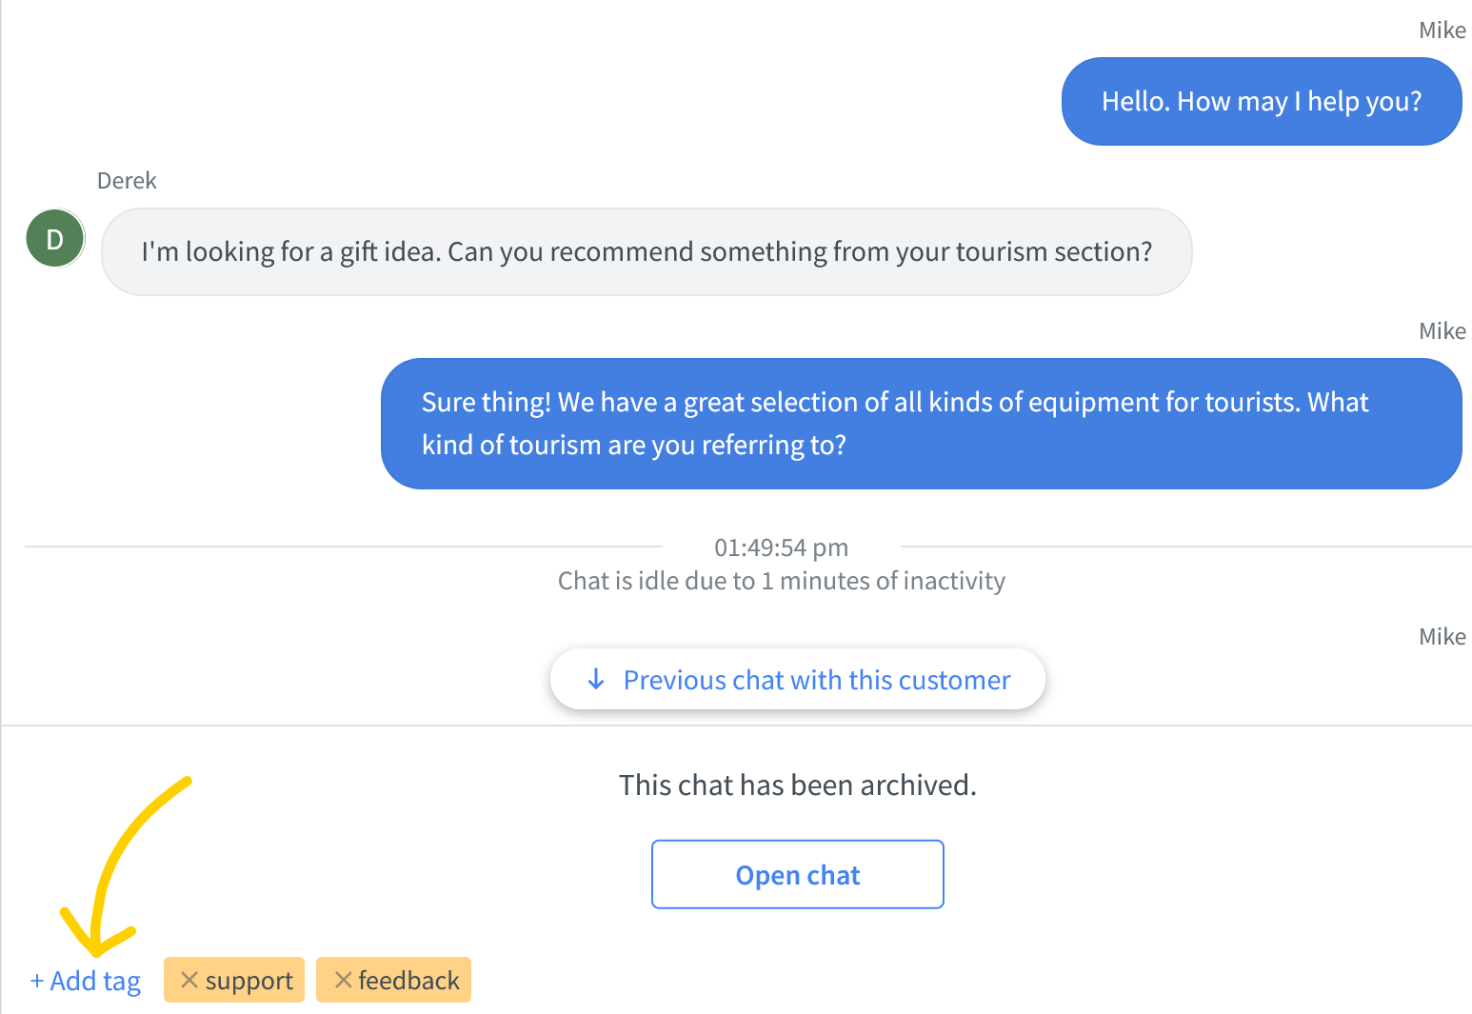Click the Mike label above the tourism reply
Viewport: 1472px width, 1014px height.
[x=1442, y=331]
